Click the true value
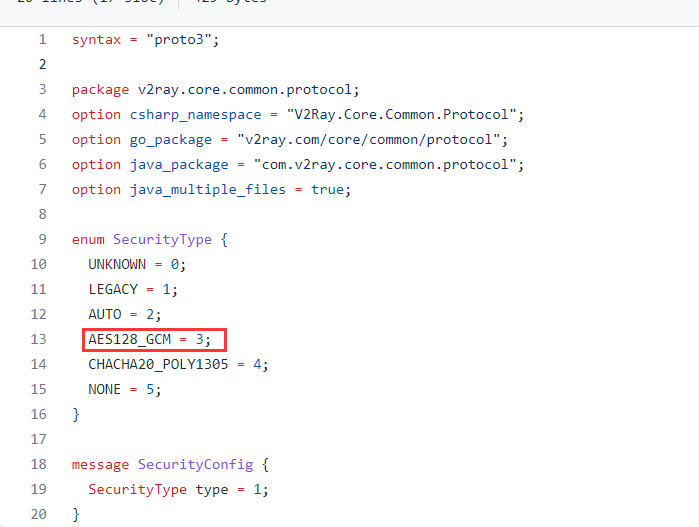The width and height of the screenshot is (699, 527). point(327,190)
